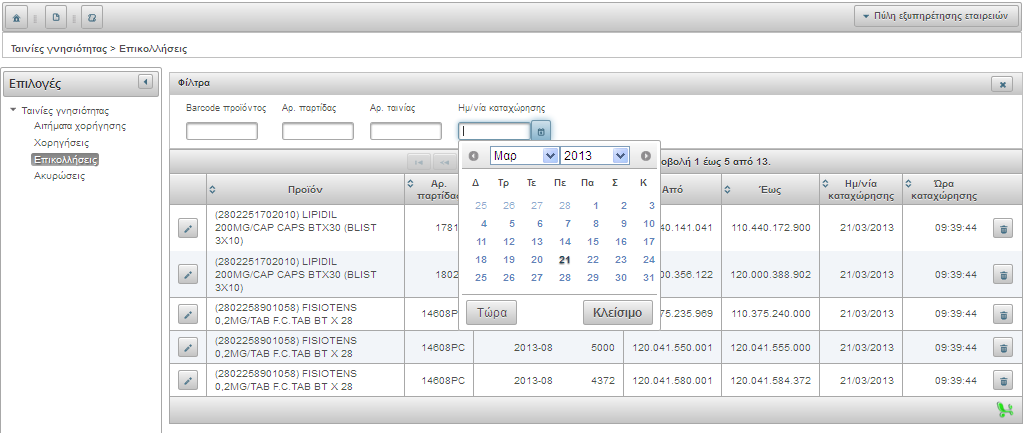This screenshot has width=1024, height=433.
Task: Click Ταινίες γνησιότητας in the breadcrumb
Action: (59, 49)
